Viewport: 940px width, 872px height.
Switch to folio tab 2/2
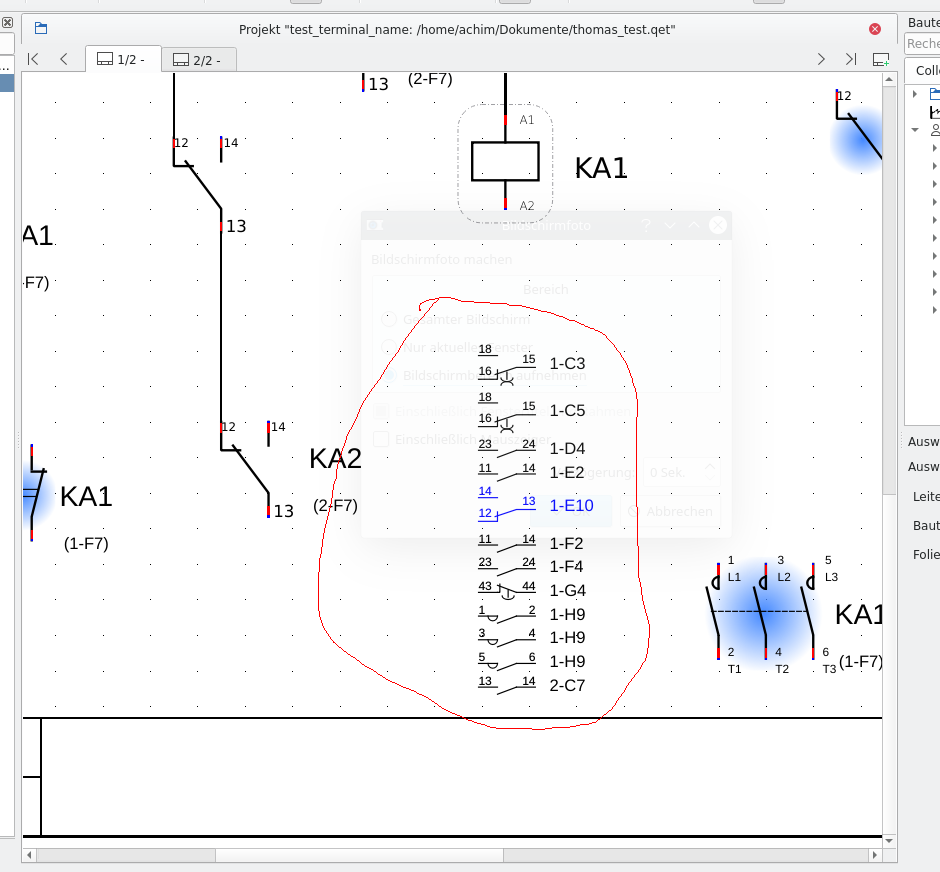[x=199, y=60]
